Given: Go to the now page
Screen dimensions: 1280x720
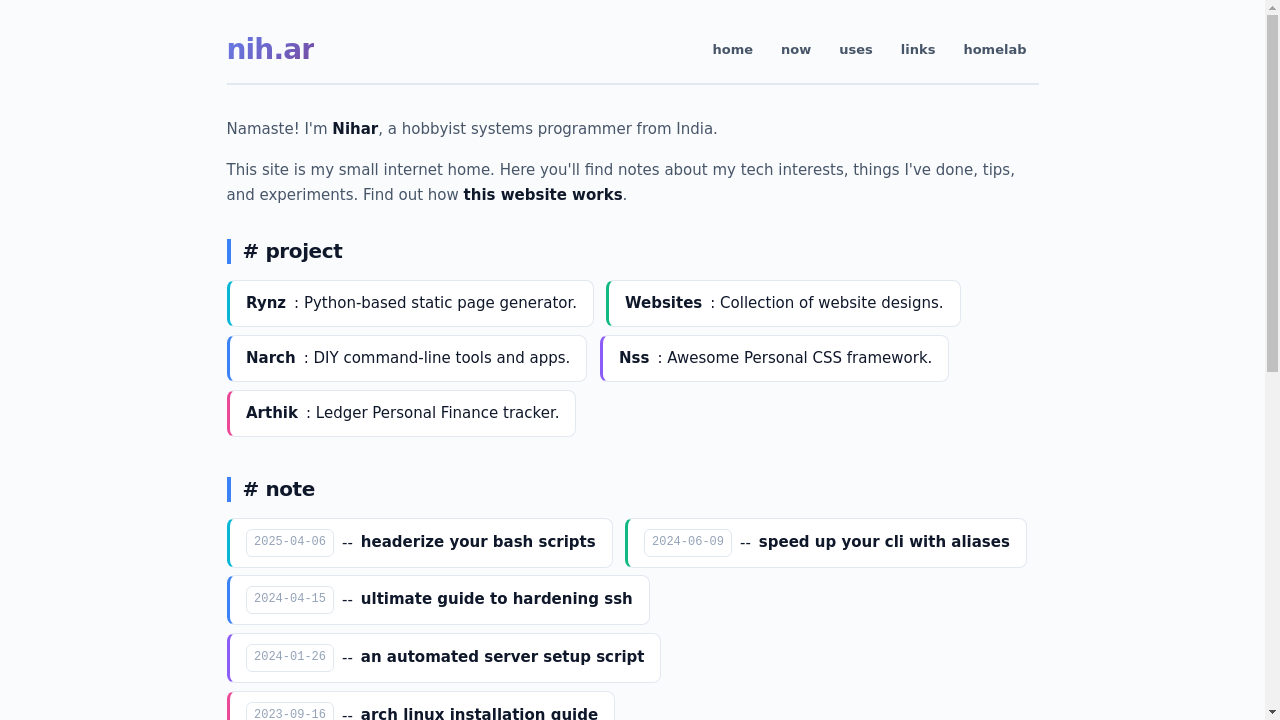Looking at the screenshot, I should [795, 50].
